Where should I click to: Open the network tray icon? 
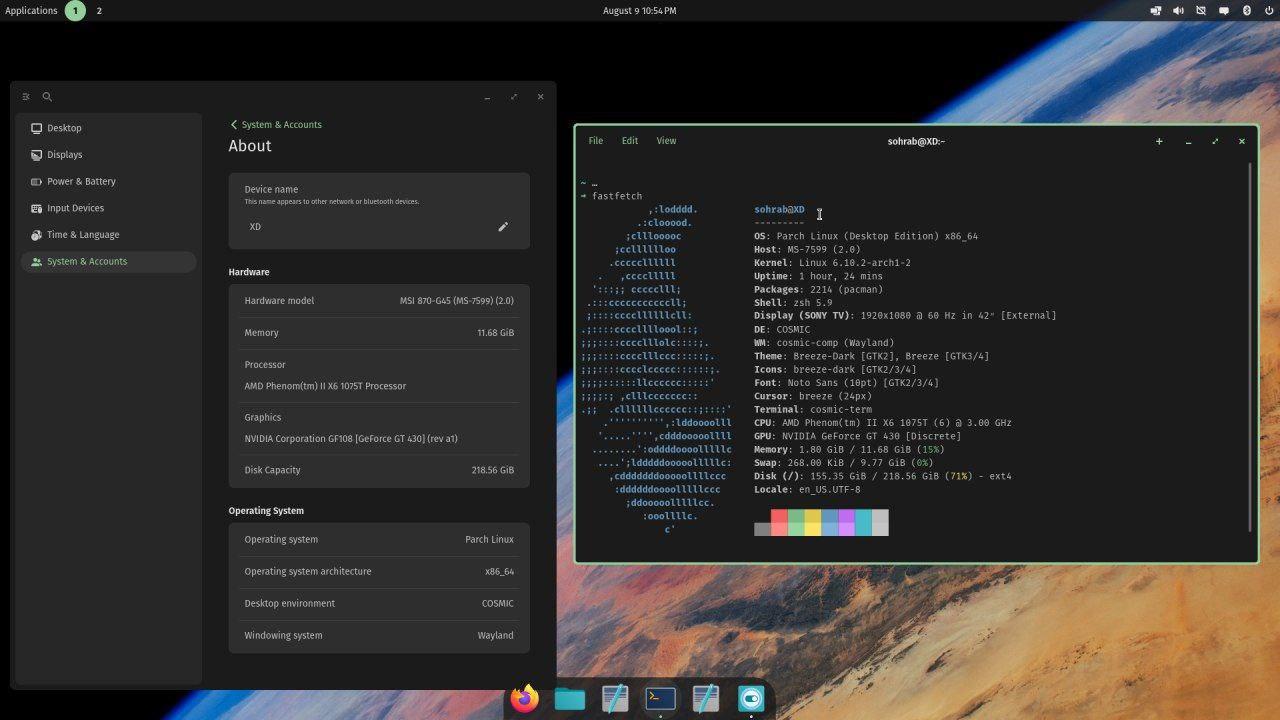click(x=1155, y=11)
